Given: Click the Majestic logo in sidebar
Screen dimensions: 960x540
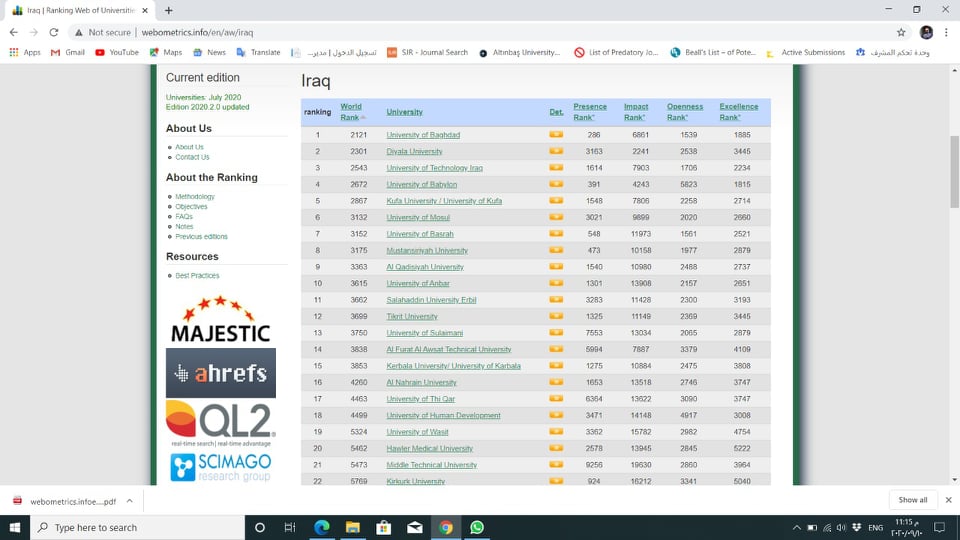Looking at the screenshot, I should point(220,320).
